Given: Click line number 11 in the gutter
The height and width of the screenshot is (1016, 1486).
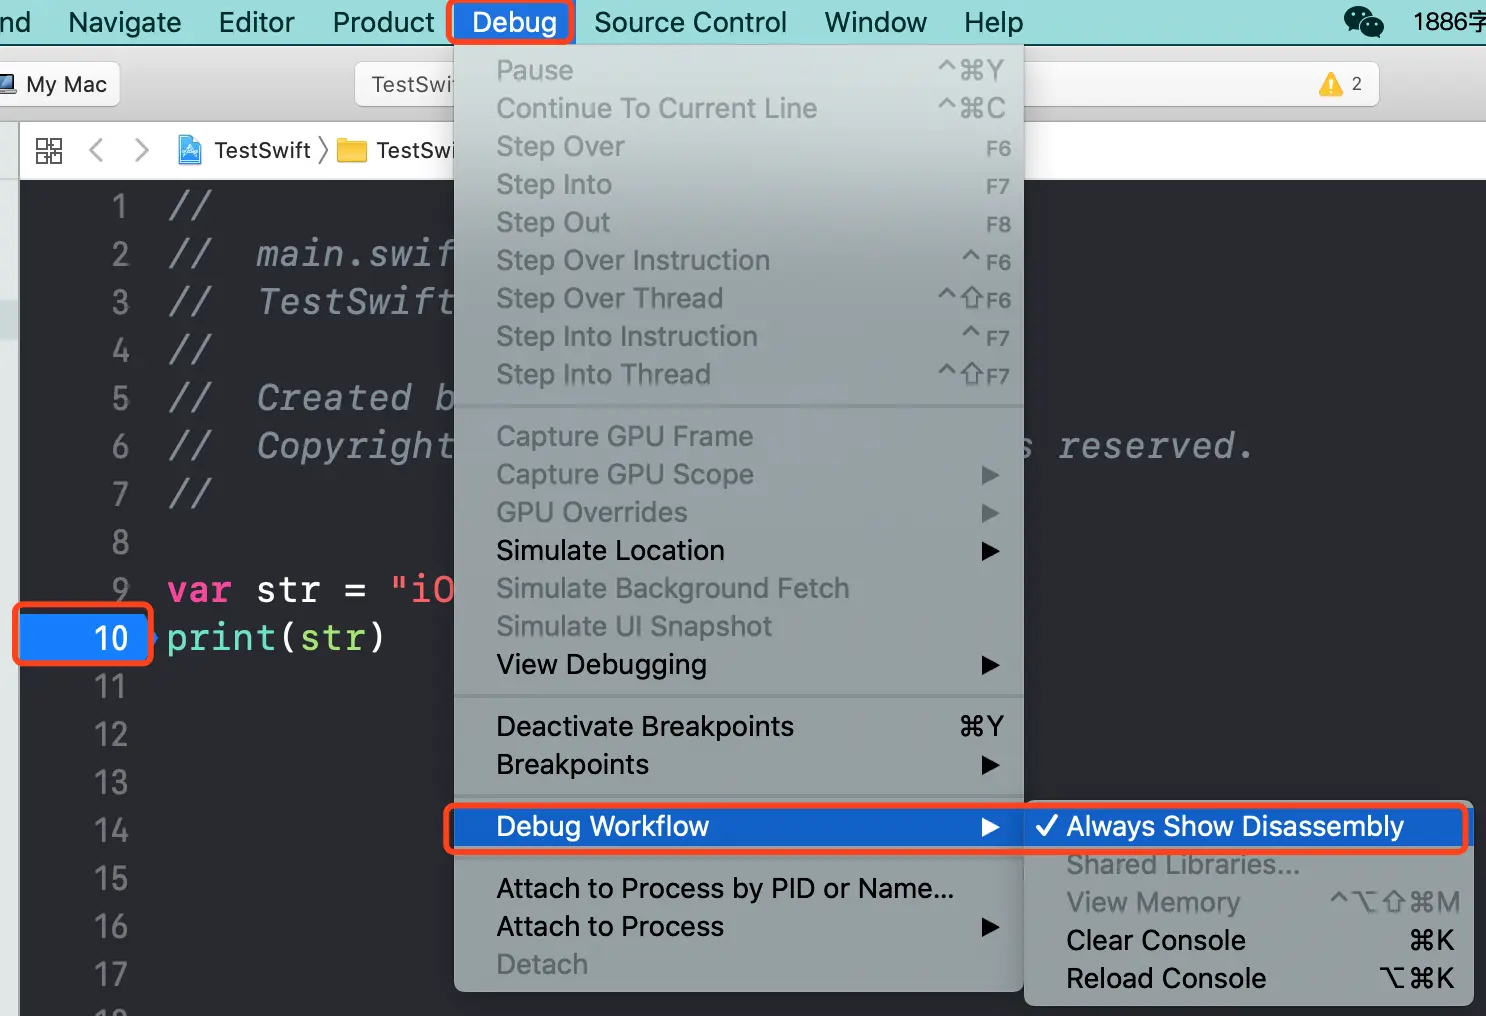Looking at the screenshot, I should pyautogui.click(x=110, y=687).
